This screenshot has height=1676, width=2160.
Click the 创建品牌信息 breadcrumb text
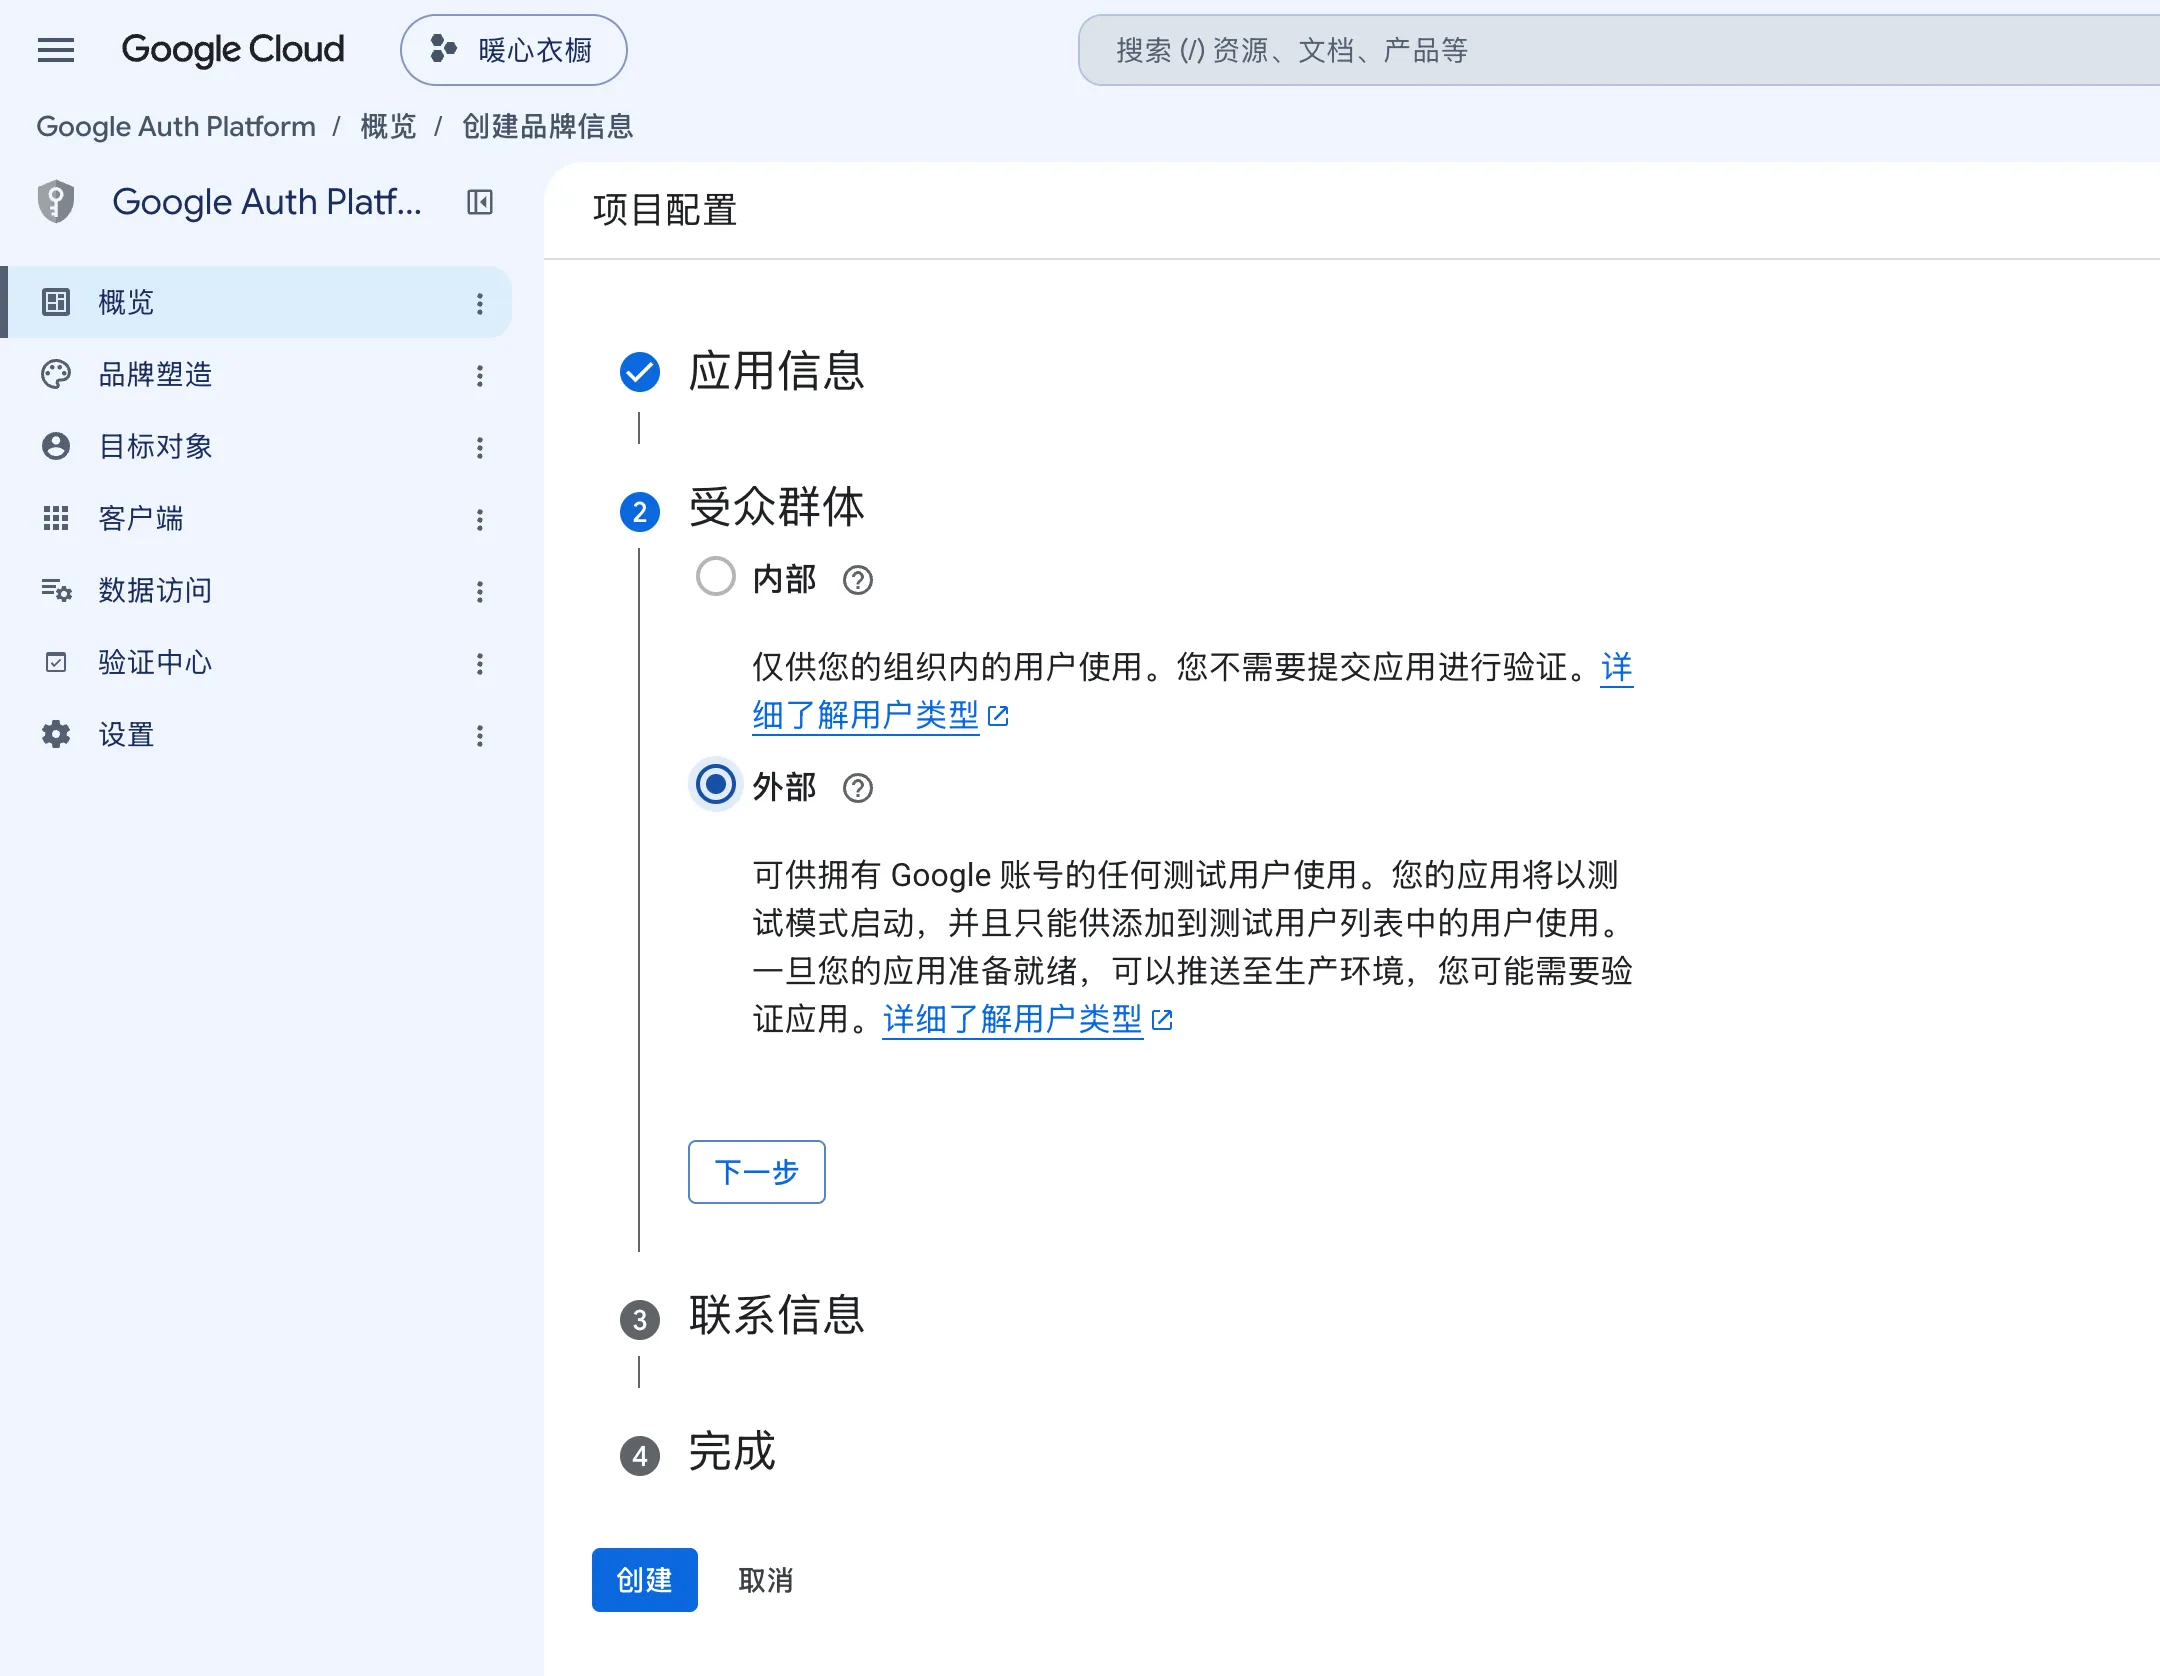coord(548,126)
